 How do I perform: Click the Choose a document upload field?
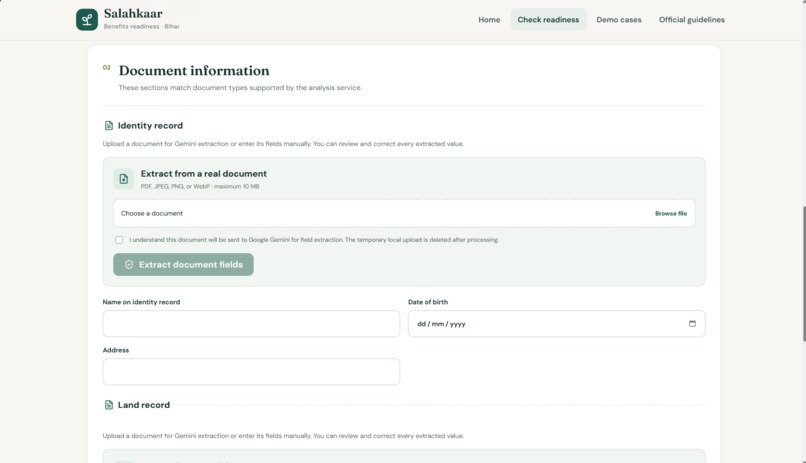[x=404, y=213]
